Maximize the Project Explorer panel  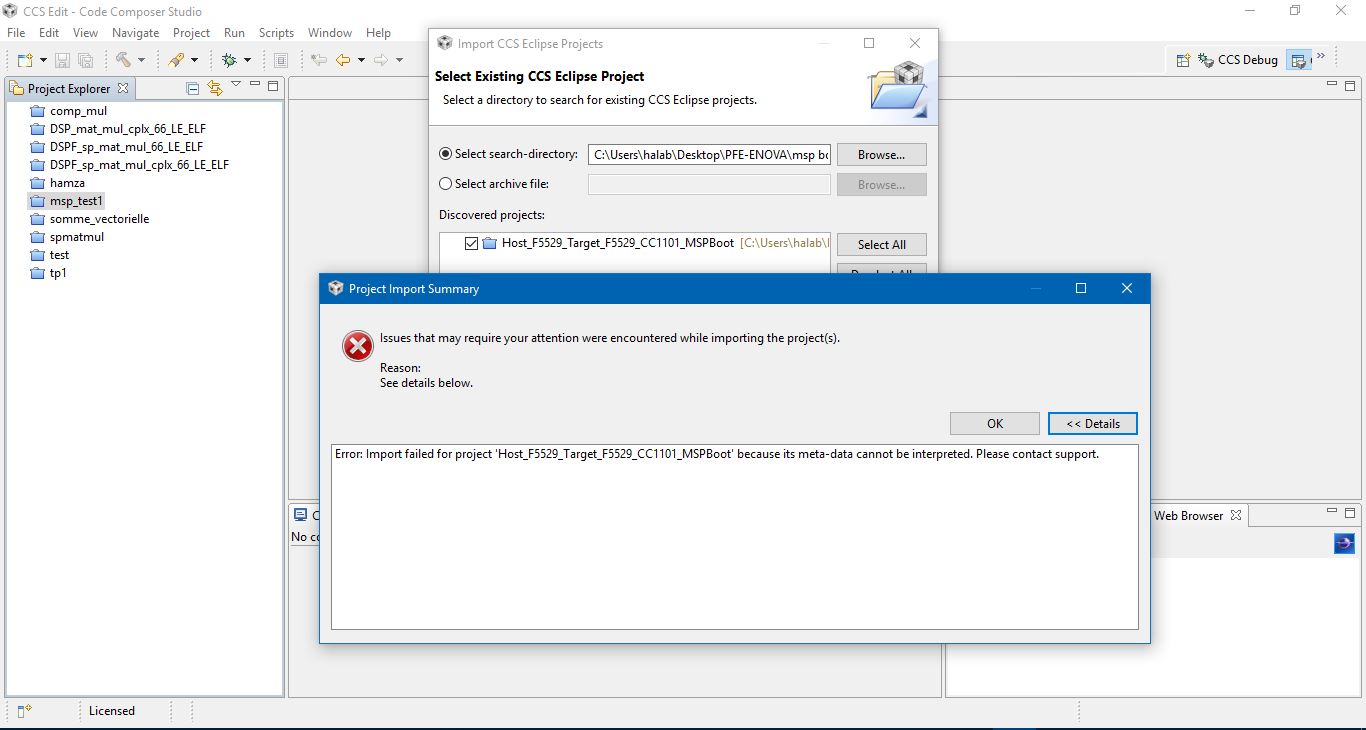click(x=272, y=86)
